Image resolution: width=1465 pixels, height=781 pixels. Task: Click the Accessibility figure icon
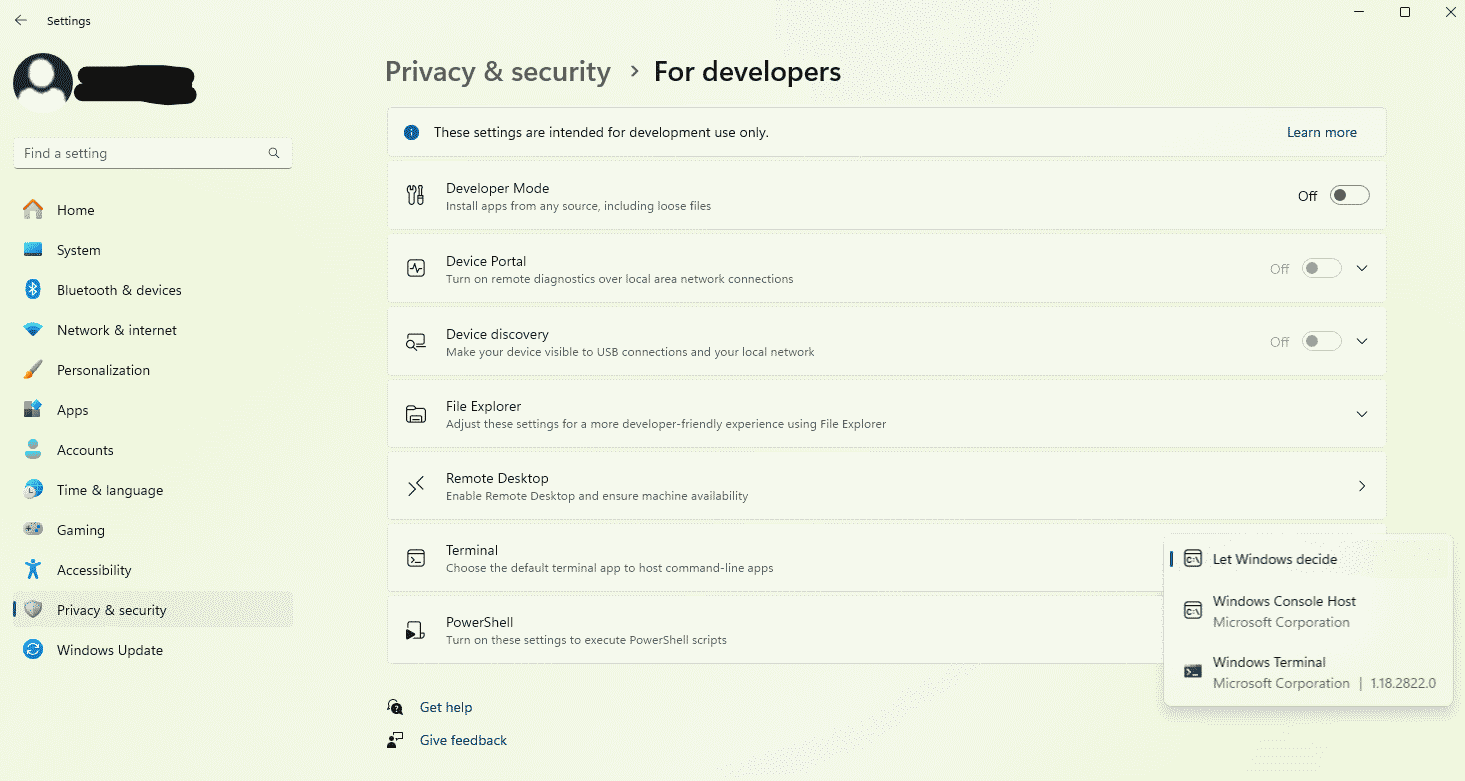pos(33,570)
